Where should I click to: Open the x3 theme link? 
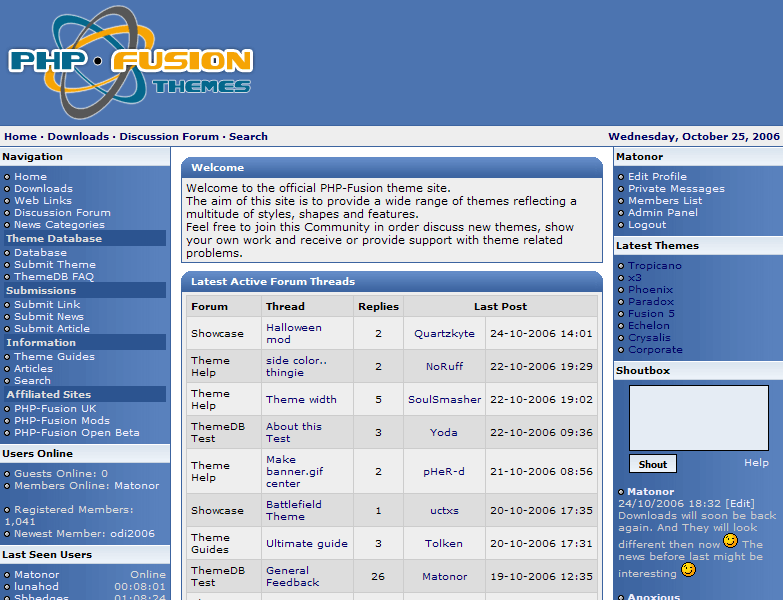(635, 278)
